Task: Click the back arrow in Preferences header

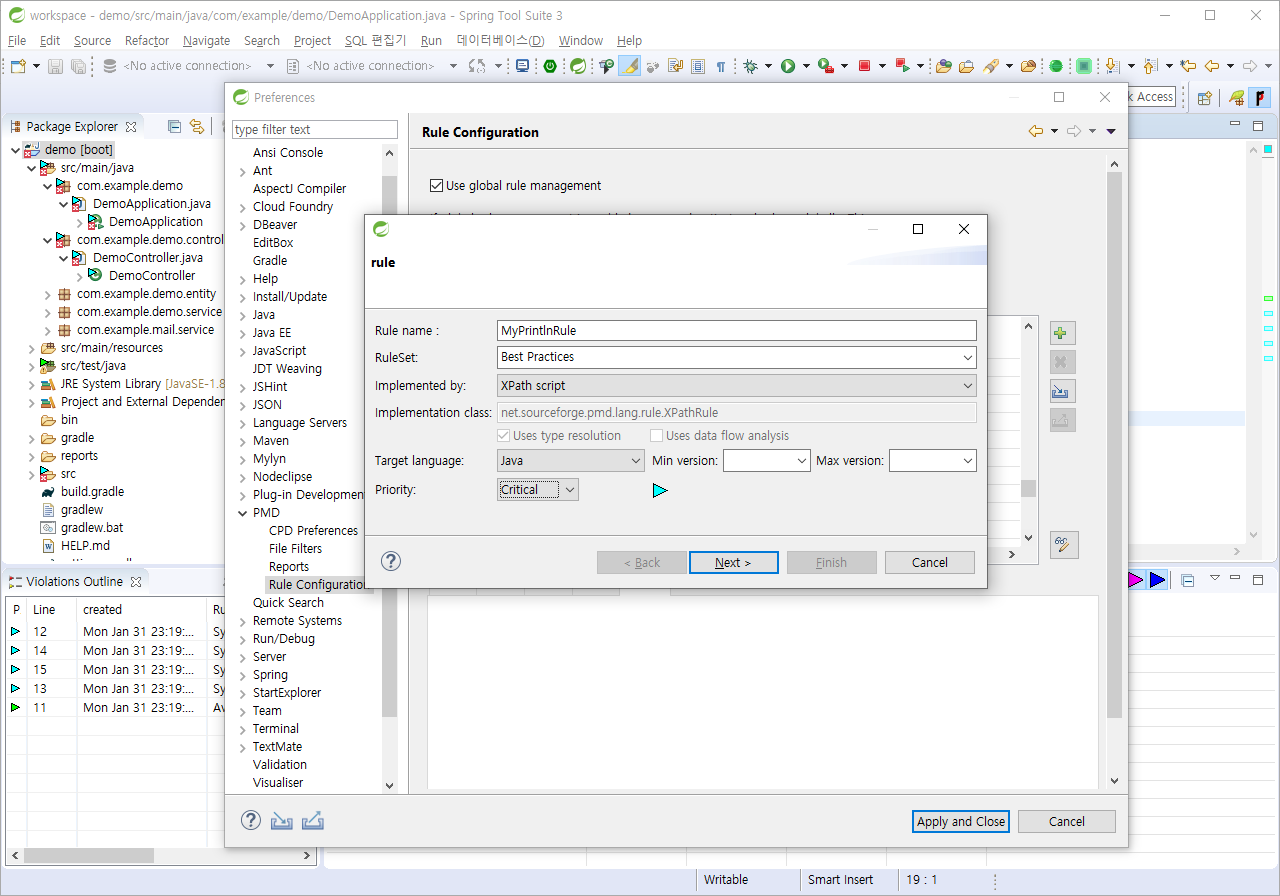Action: pyautogui.click(x=1036, y=131)
